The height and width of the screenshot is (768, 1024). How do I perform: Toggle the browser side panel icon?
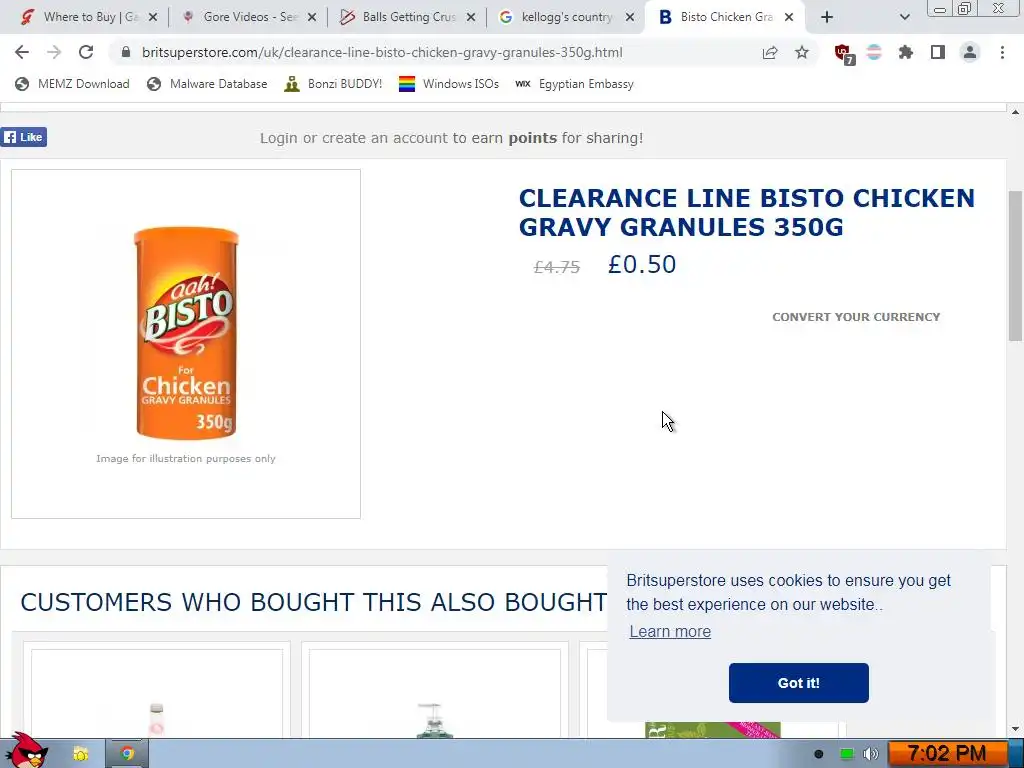click(x=938, y=52)
